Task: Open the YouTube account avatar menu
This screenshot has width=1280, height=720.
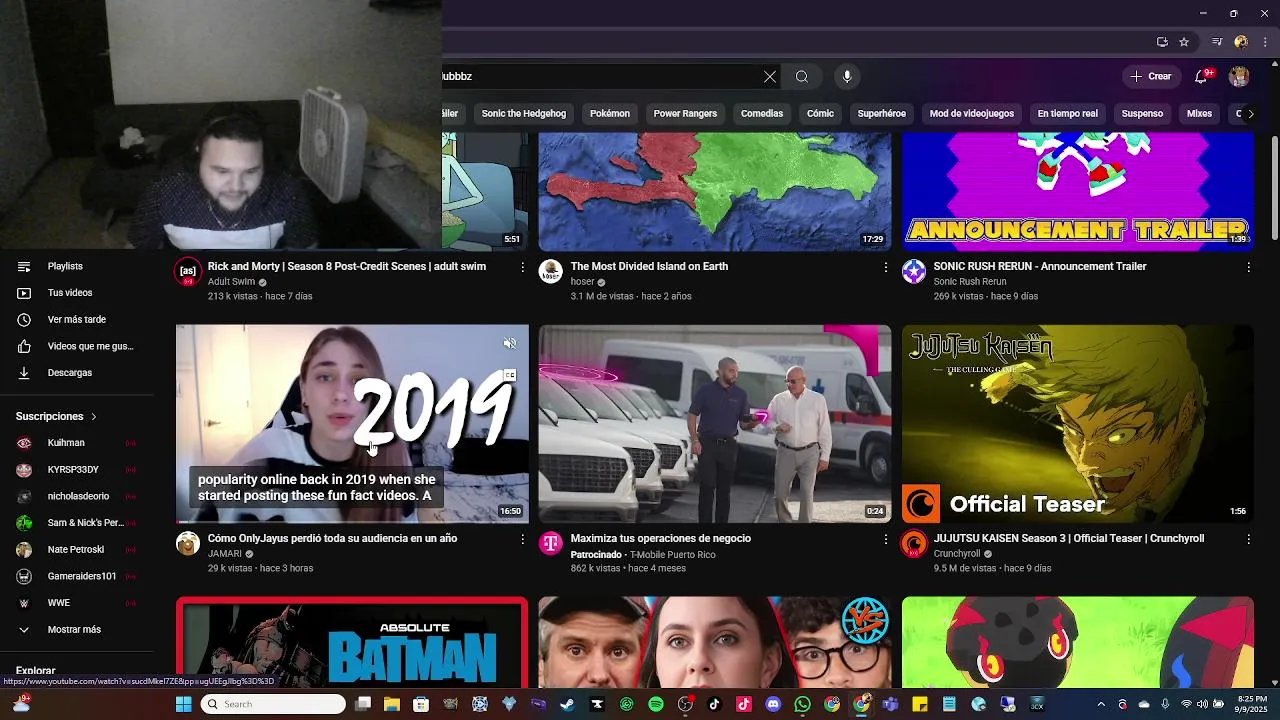Action: click(1239, 77)
